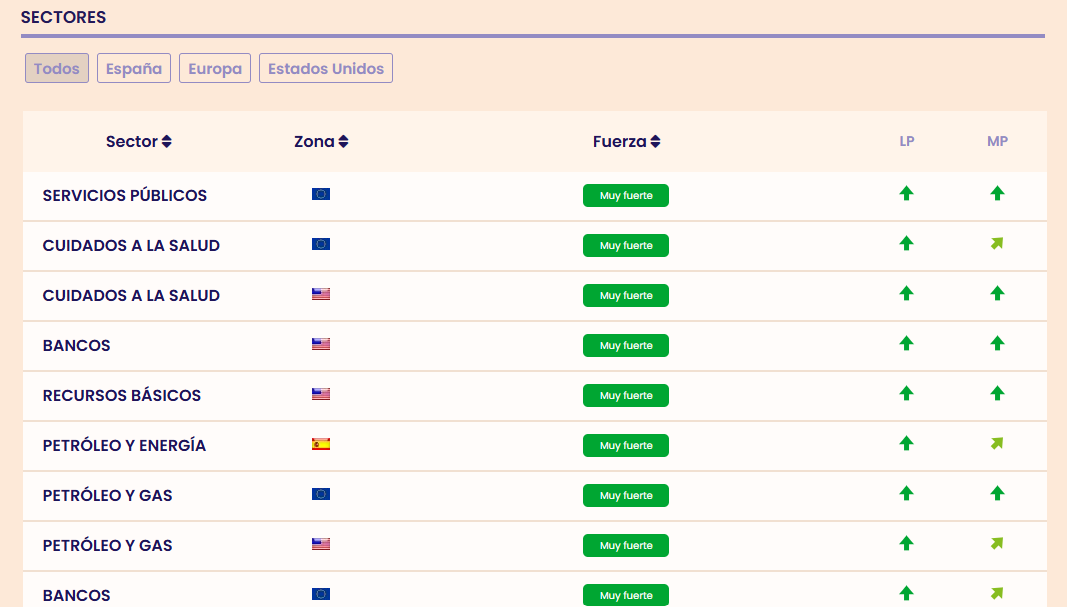Viewport: 1067px width, 607px height.
Task: Click the Muy fuerte badge for Petróleo y Energía
Action: (626, 446)
